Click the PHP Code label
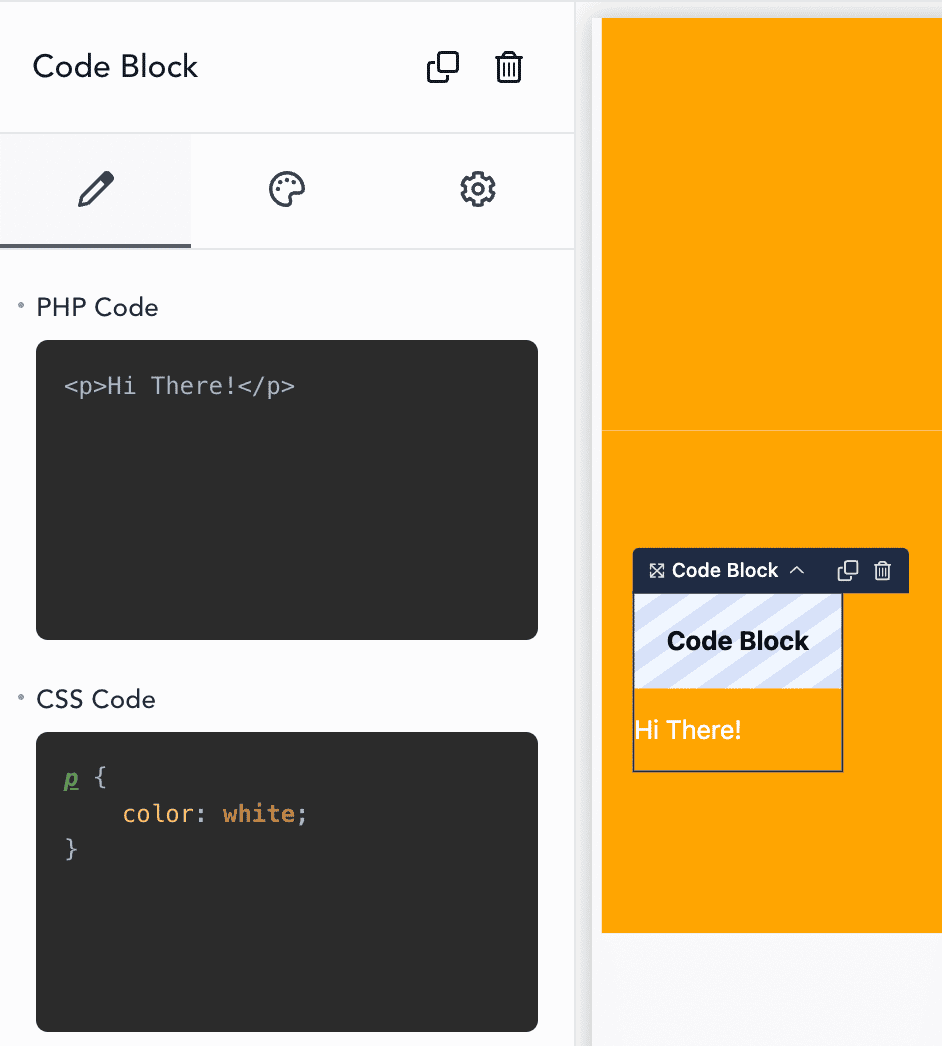 [97, 308]
